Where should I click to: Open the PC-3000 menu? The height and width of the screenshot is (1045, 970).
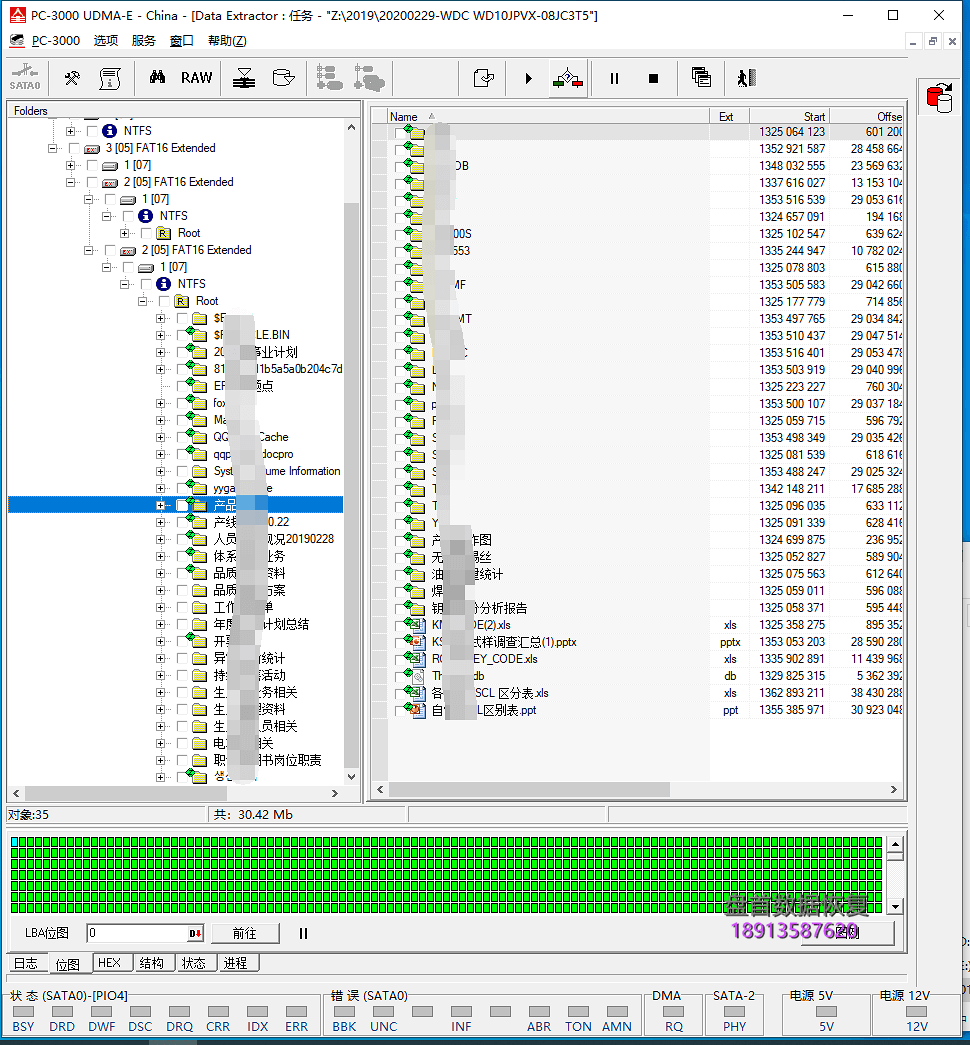[56, 41]
